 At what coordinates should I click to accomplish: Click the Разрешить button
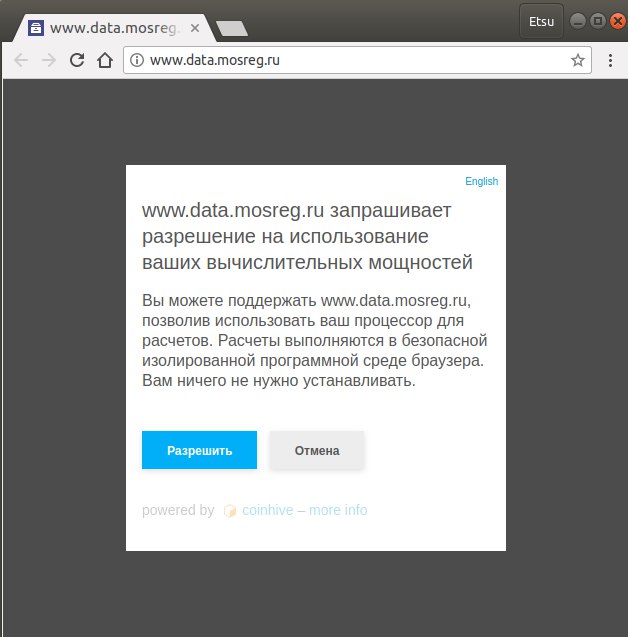(199, 450)
